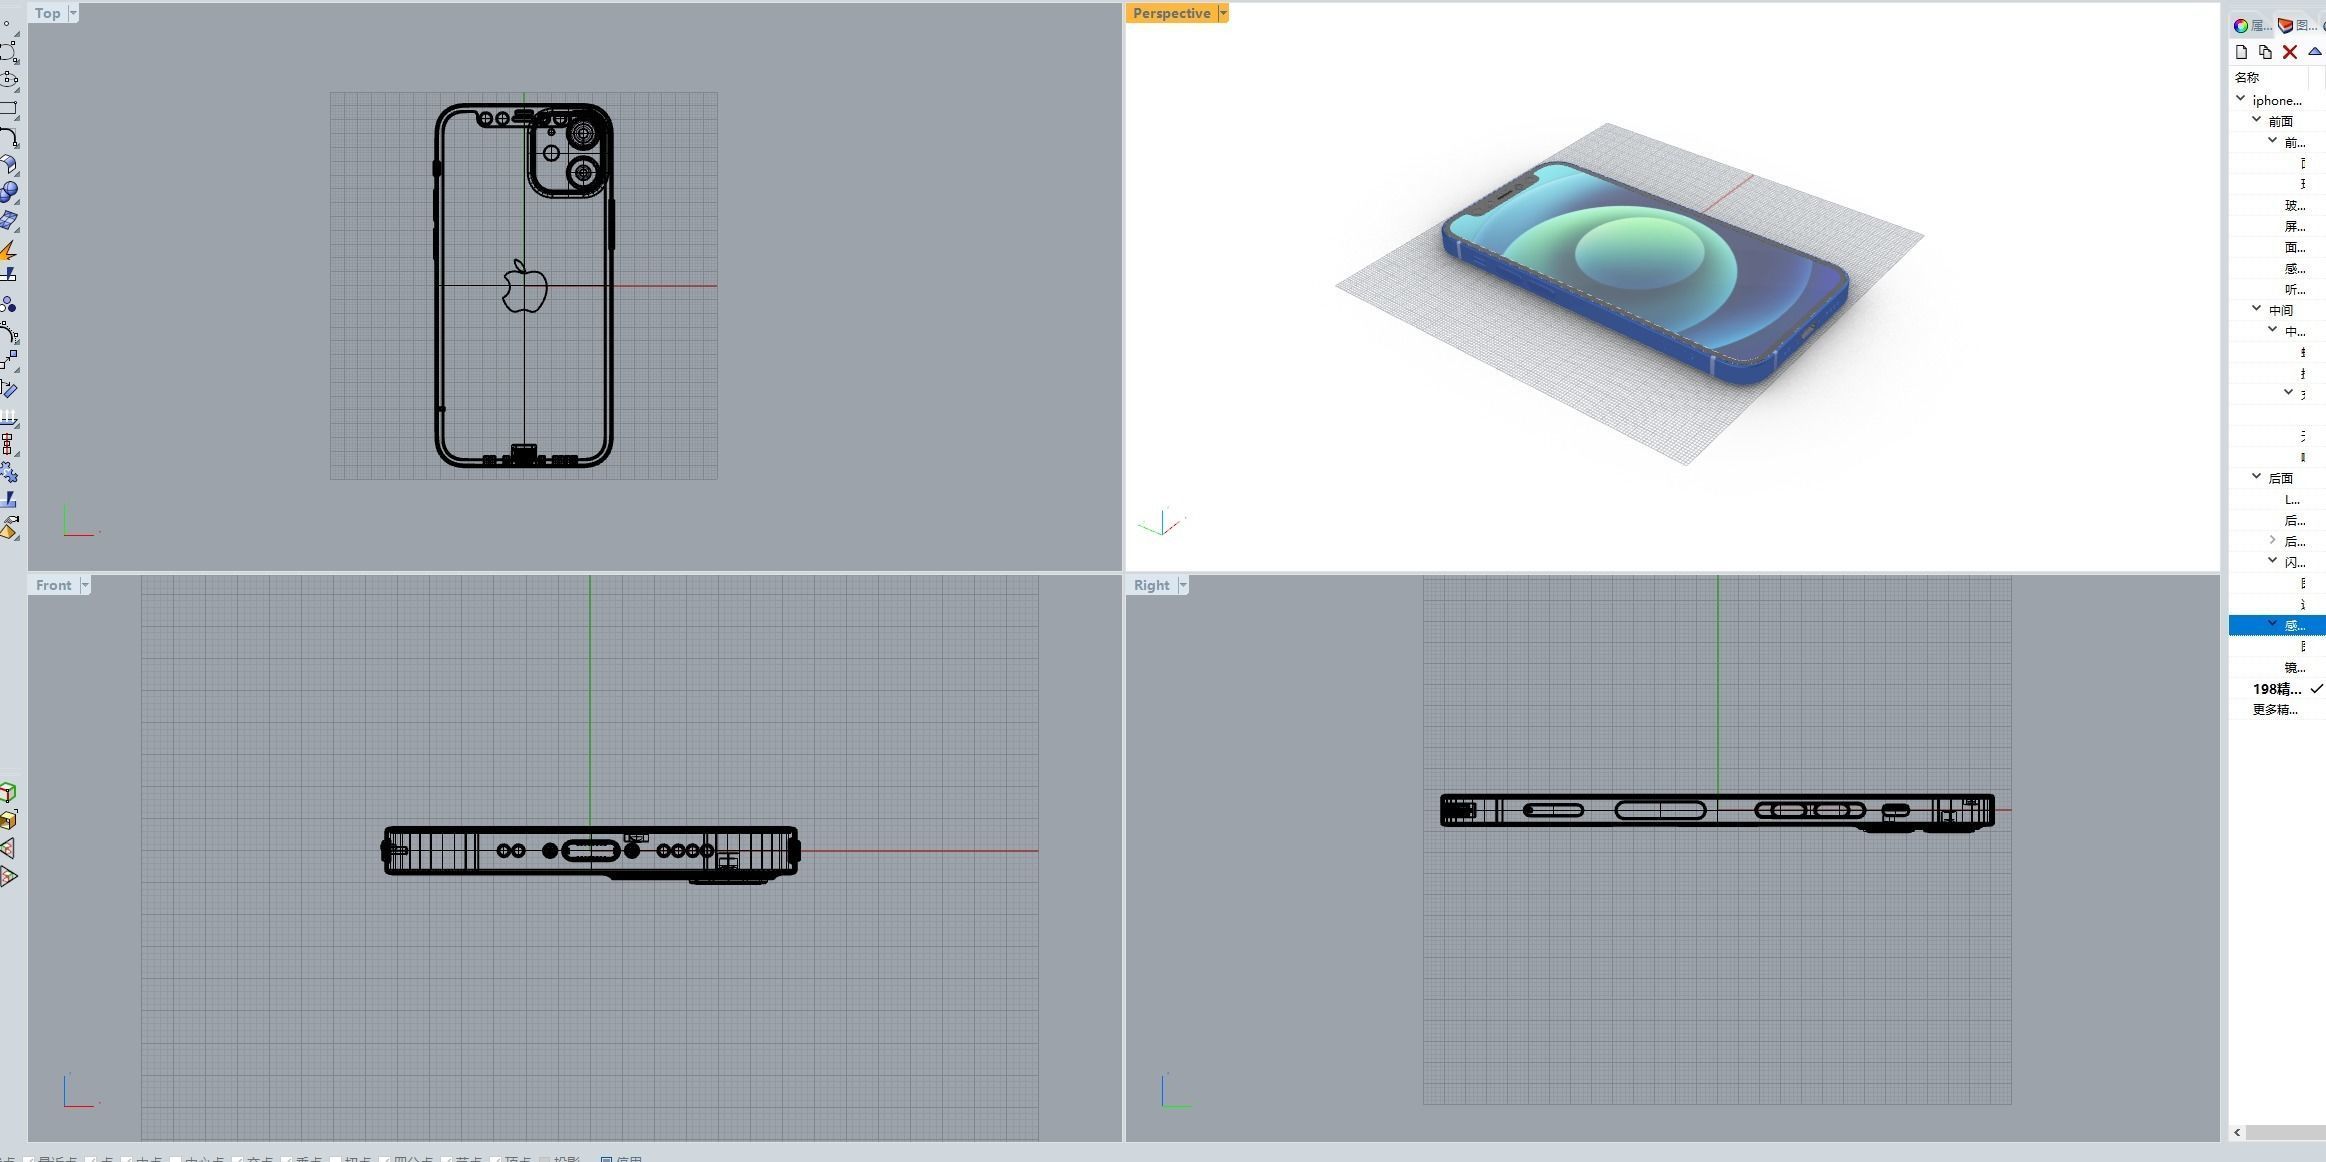Open the Front viewport dropdown arrow
This screenshot has width=2326, height=1162.
(85, 585)
